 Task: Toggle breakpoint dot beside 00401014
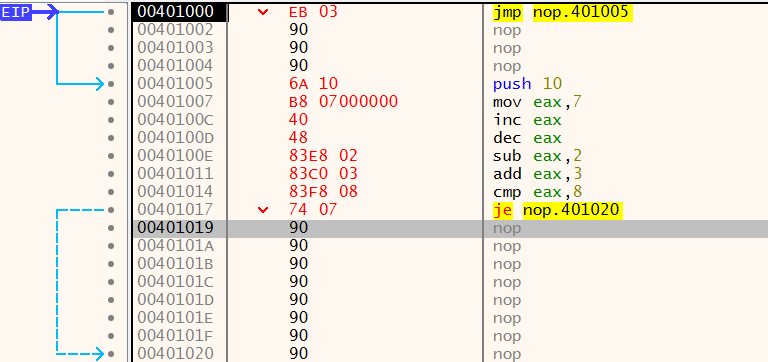[111, 192]
